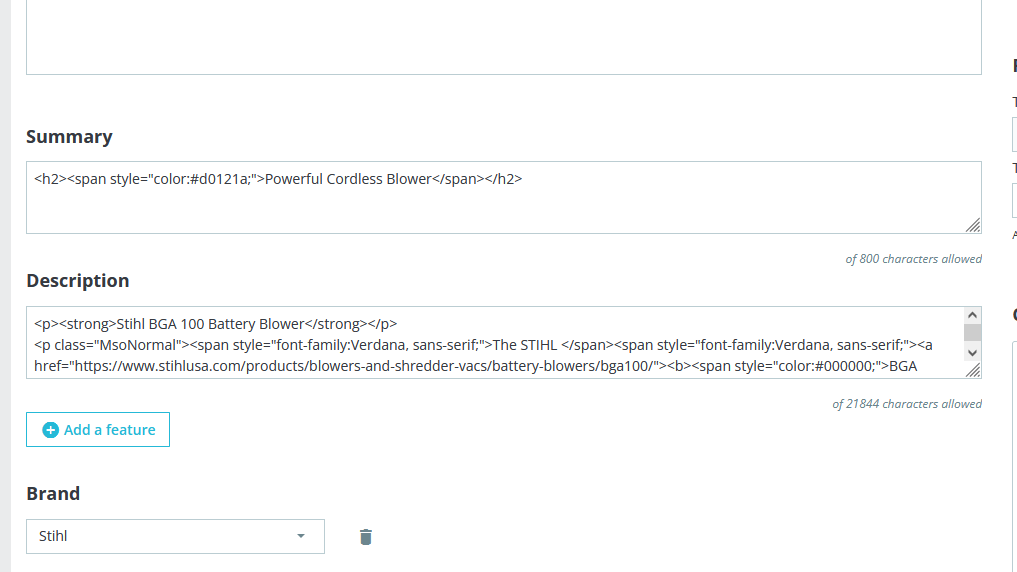Open the Stihl brand combo box
Screen dimensions: 1017x572
(175, 536)
